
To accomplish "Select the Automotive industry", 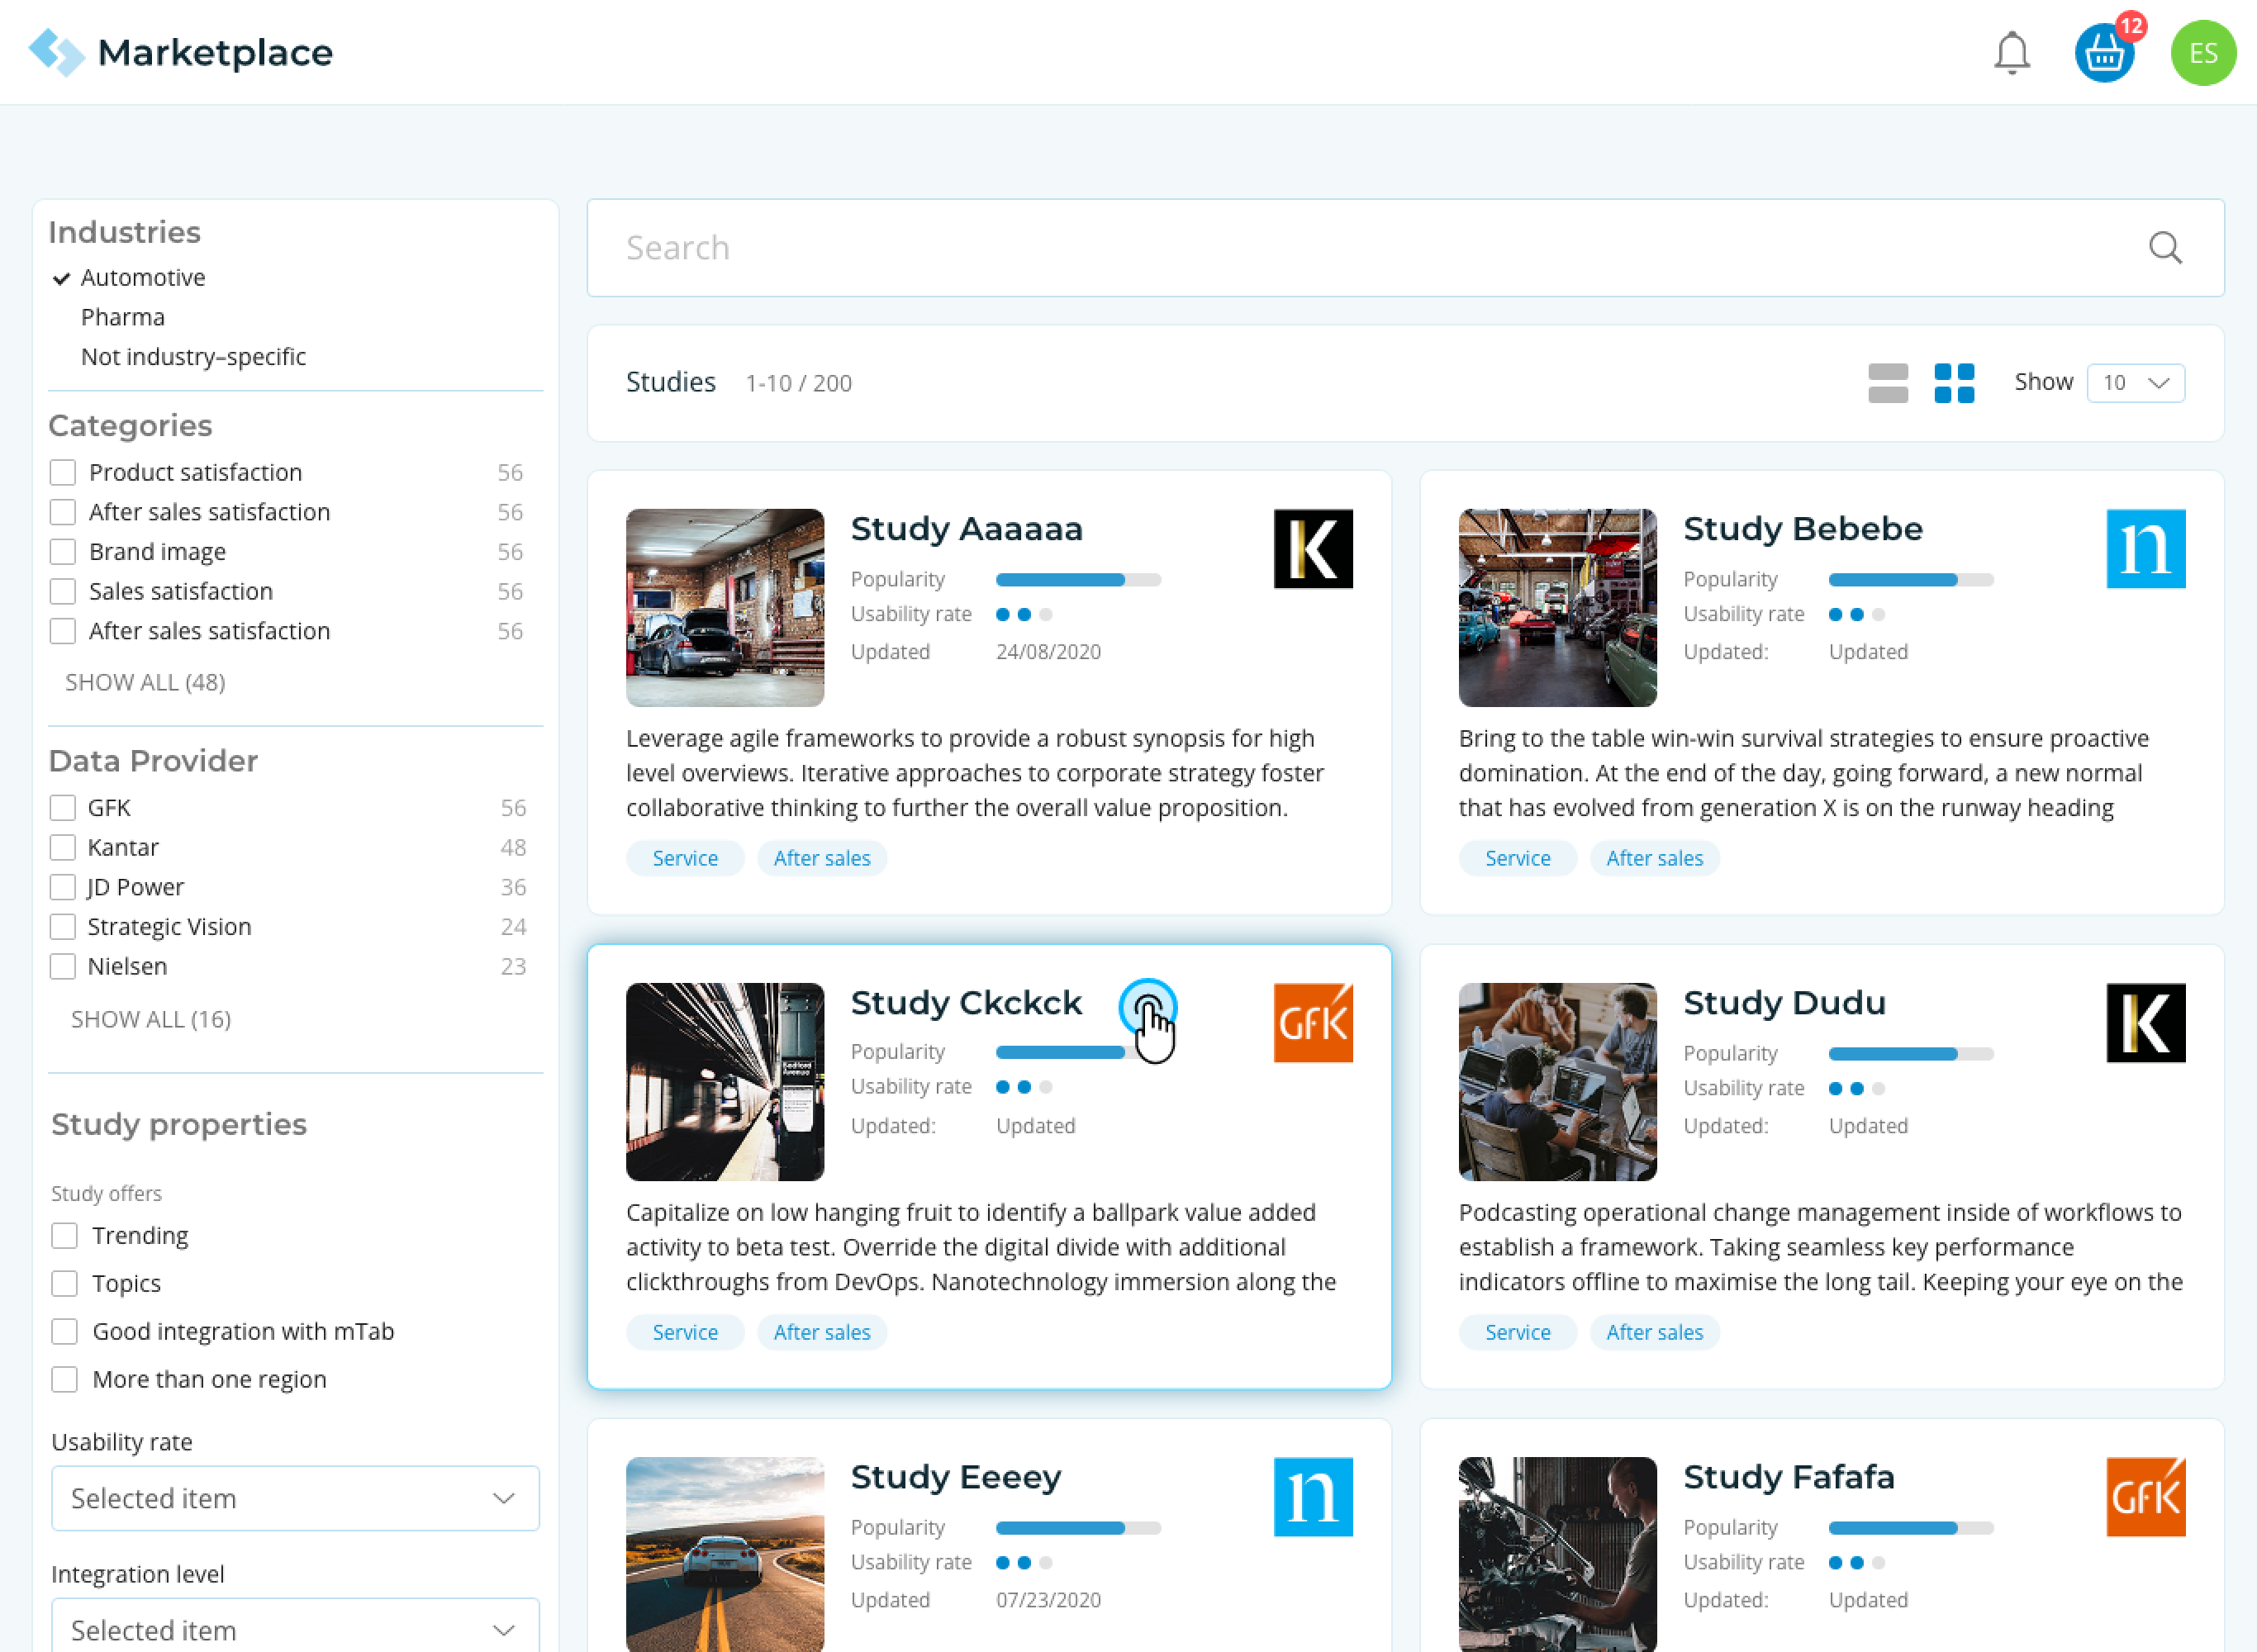I will click(143, 277).
